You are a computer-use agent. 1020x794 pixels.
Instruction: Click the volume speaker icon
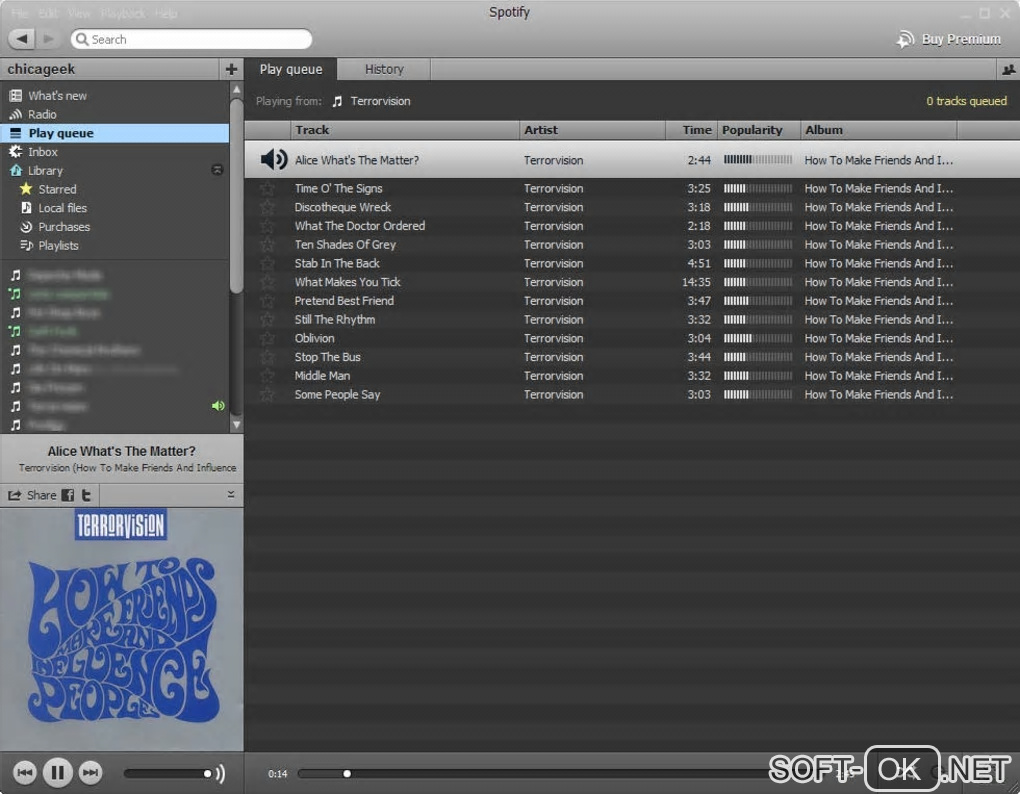(x=221, y=773)
